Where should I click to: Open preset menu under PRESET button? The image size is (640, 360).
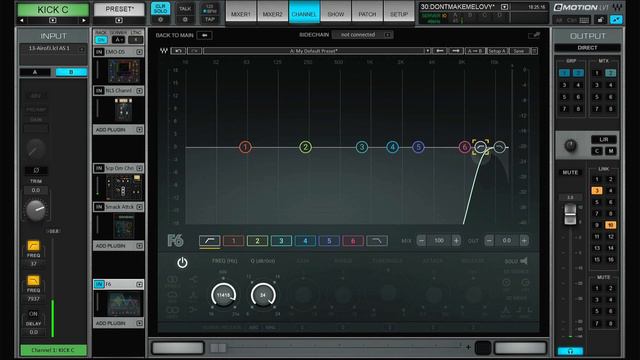point(119,20)
